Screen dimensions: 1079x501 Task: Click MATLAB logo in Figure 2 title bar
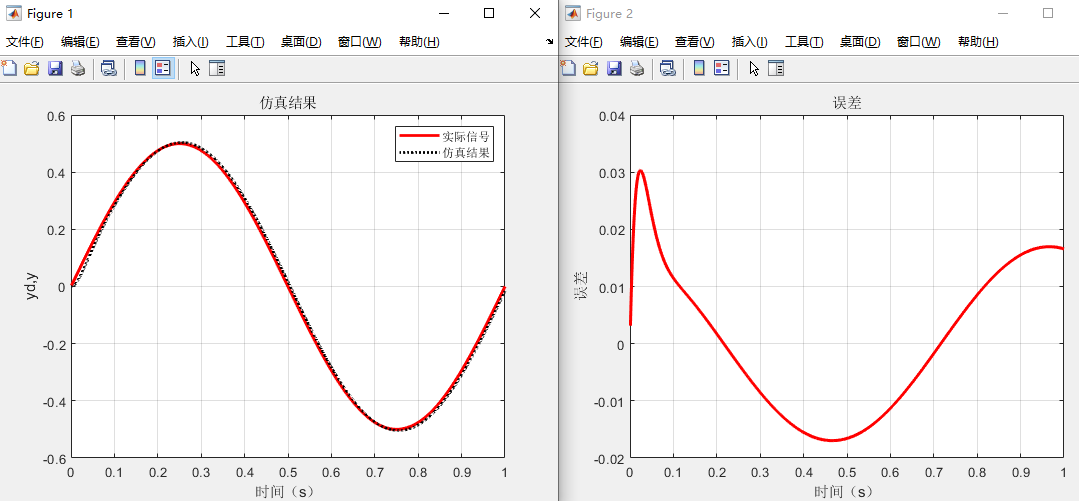point(572,13)
